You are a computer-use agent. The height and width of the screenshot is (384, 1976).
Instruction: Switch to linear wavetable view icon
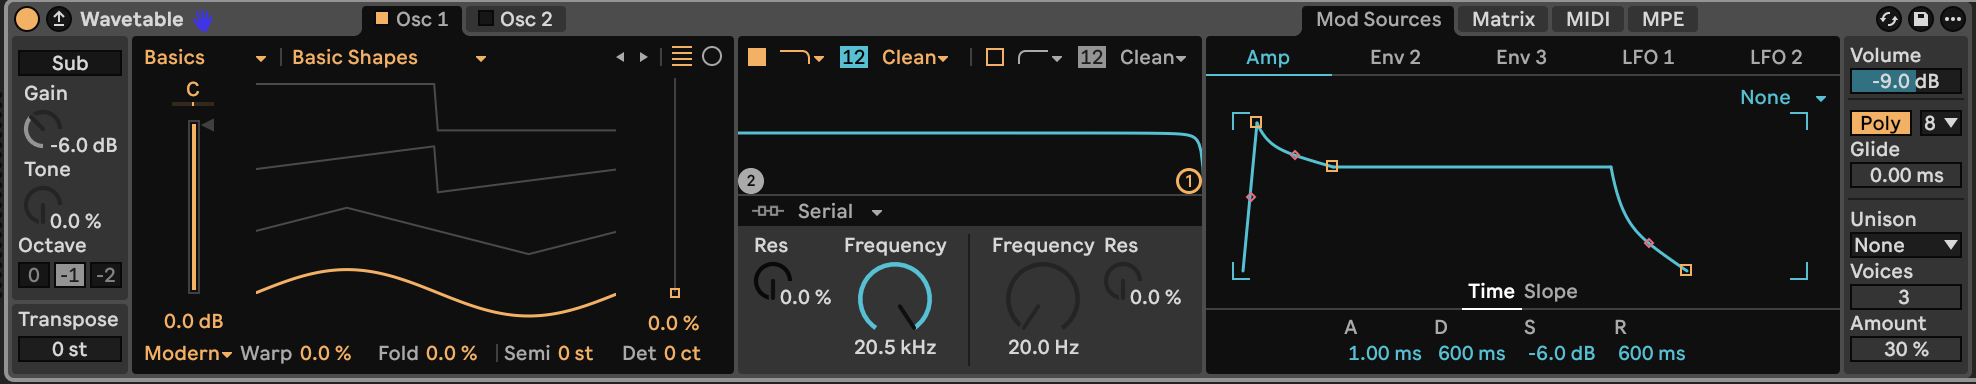pyautogui.click(x=682, y=57)
